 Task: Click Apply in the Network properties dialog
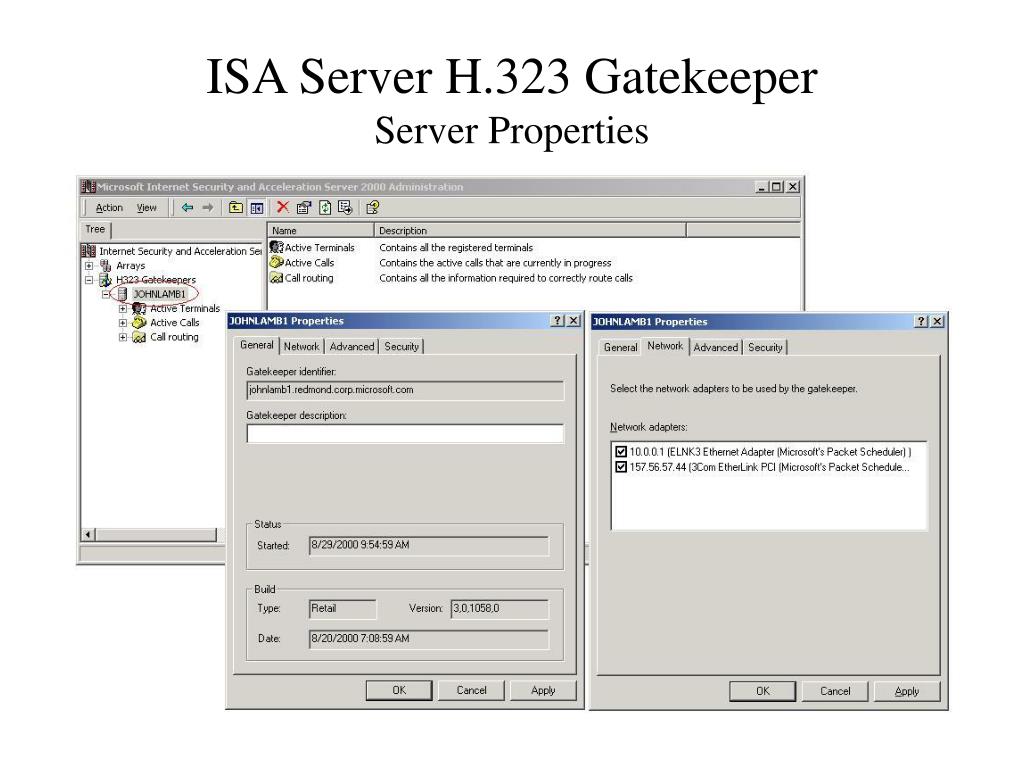pyautogui.click(x=907, y=691)
